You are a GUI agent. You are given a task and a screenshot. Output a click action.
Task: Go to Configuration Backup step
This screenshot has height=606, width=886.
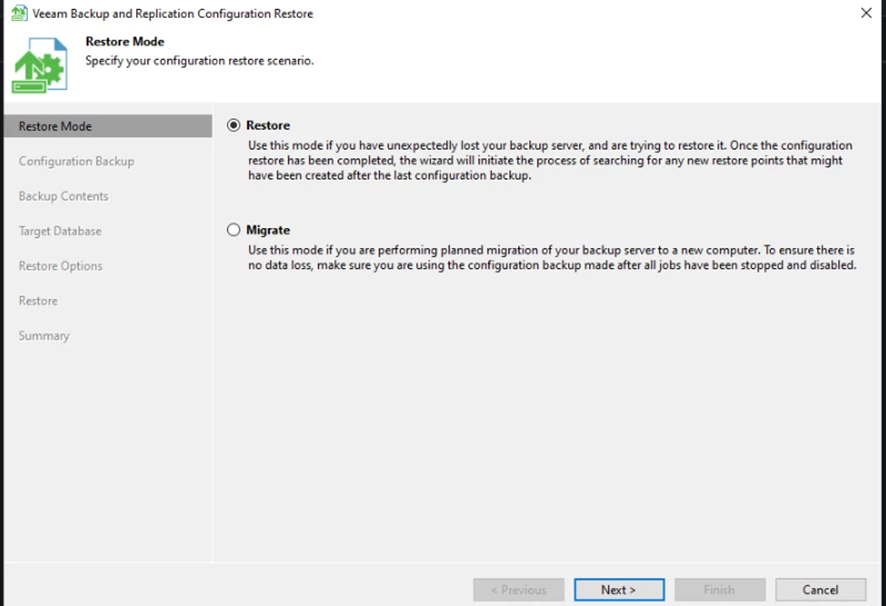(76, 161)
